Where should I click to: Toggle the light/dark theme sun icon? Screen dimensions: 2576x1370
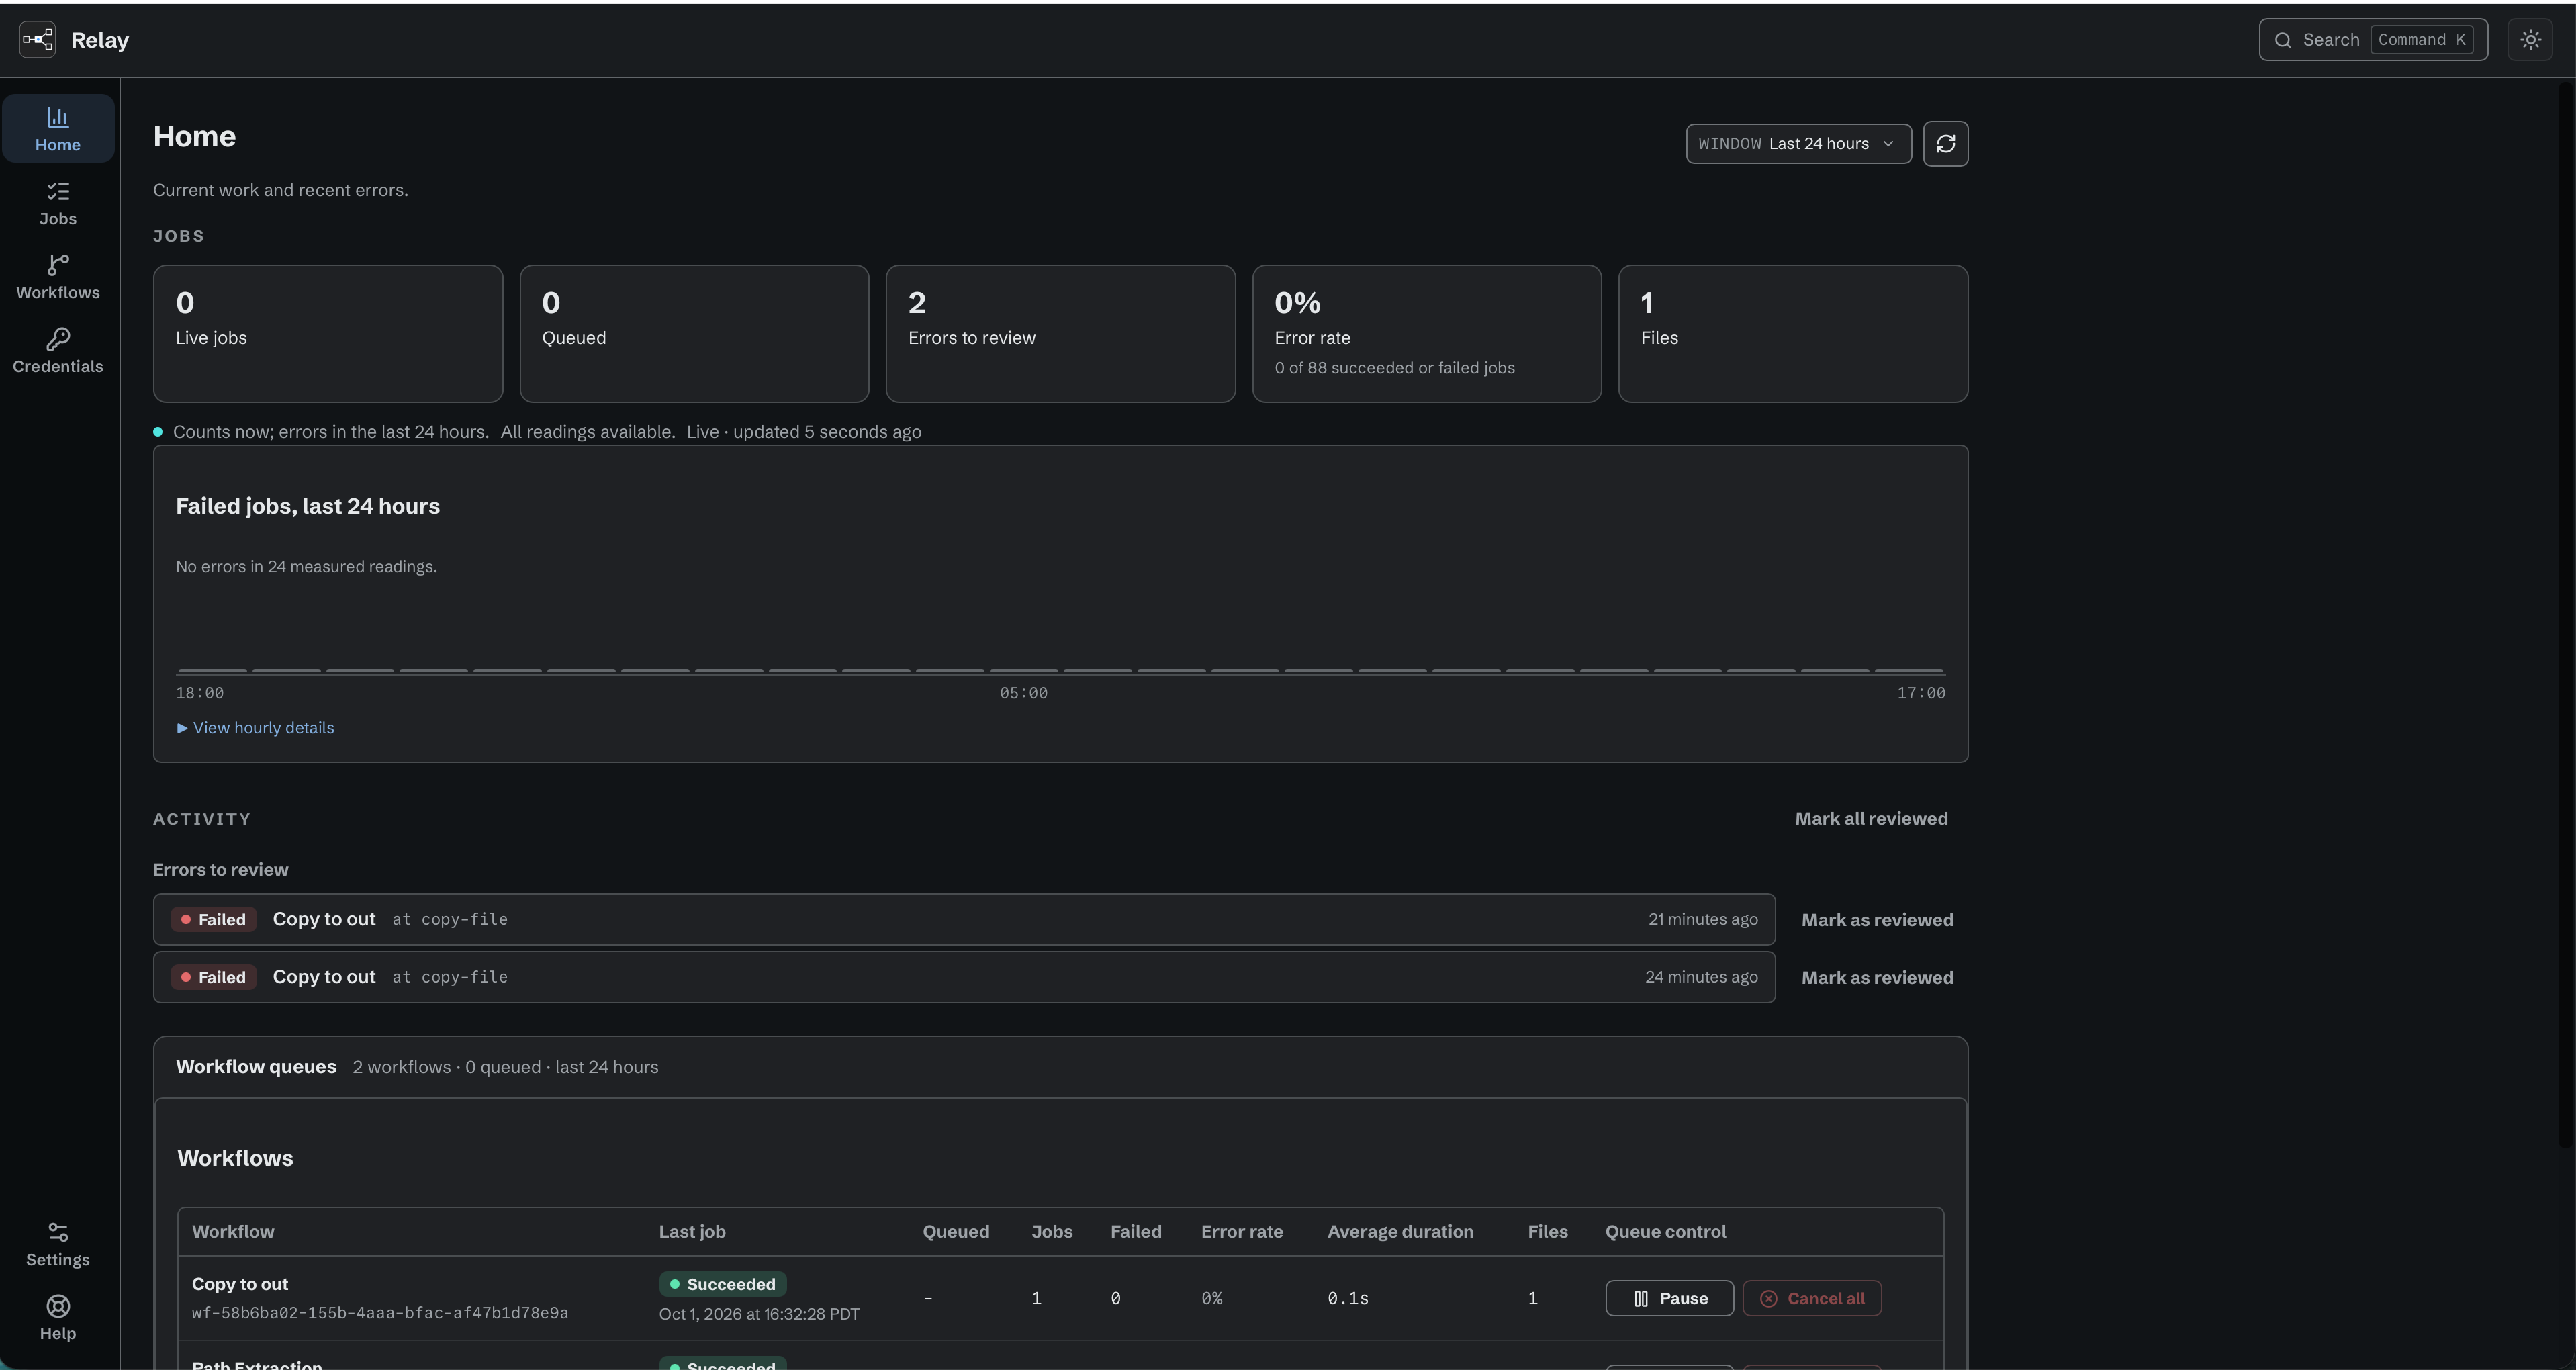coord(2530,40)
